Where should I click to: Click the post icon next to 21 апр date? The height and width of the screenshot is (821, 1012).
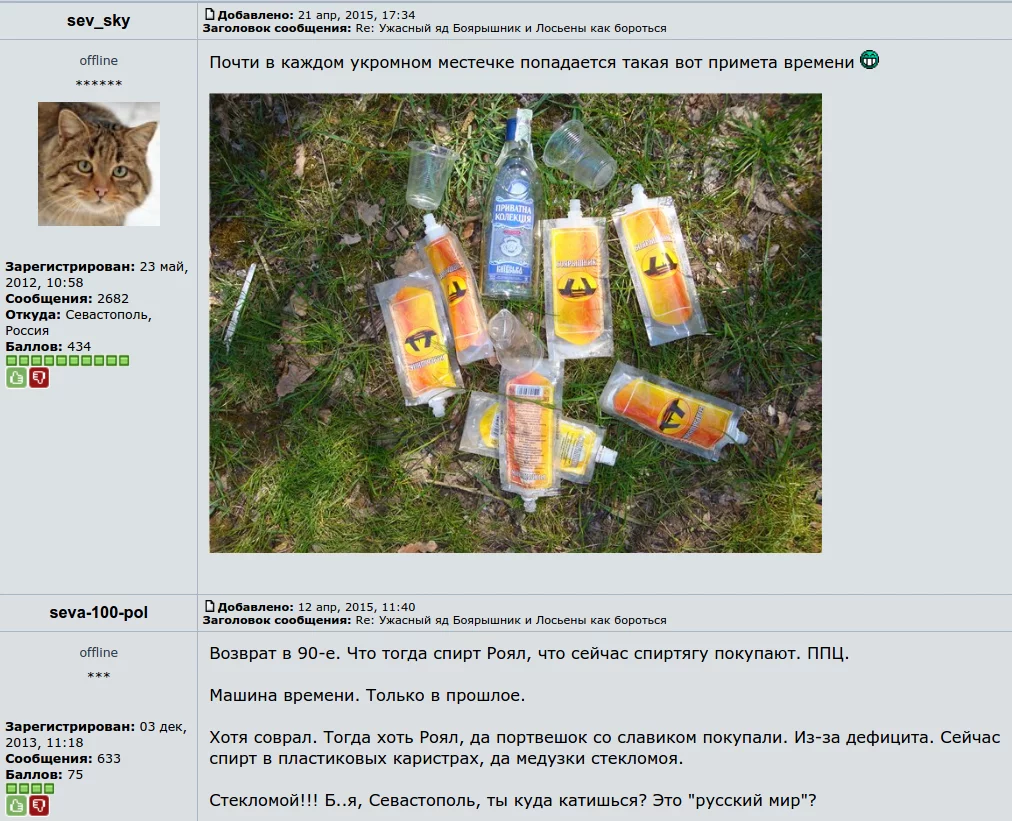pos(209,14)
